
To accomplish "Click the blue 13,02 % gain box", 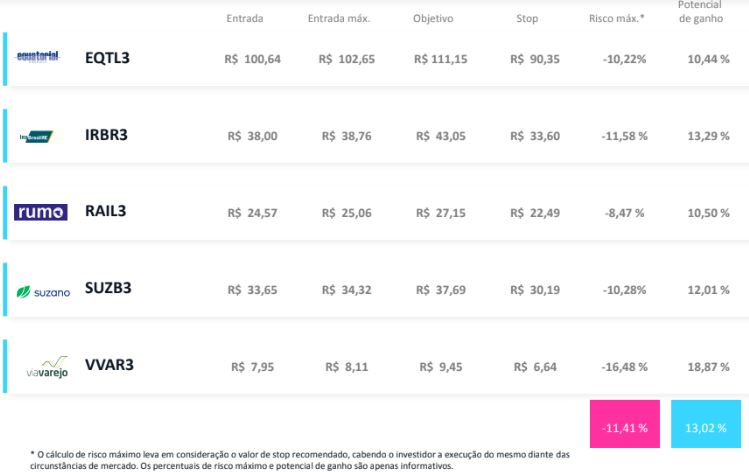I will point(706,424).
